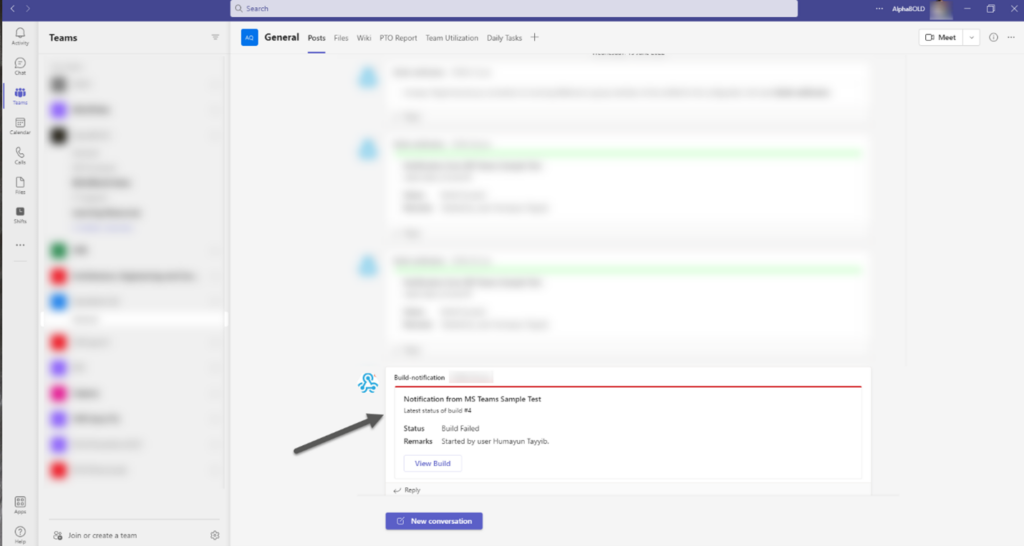Start a New conversation
The height and width of the screenshot is (546, 1024).
coord(434,521)
